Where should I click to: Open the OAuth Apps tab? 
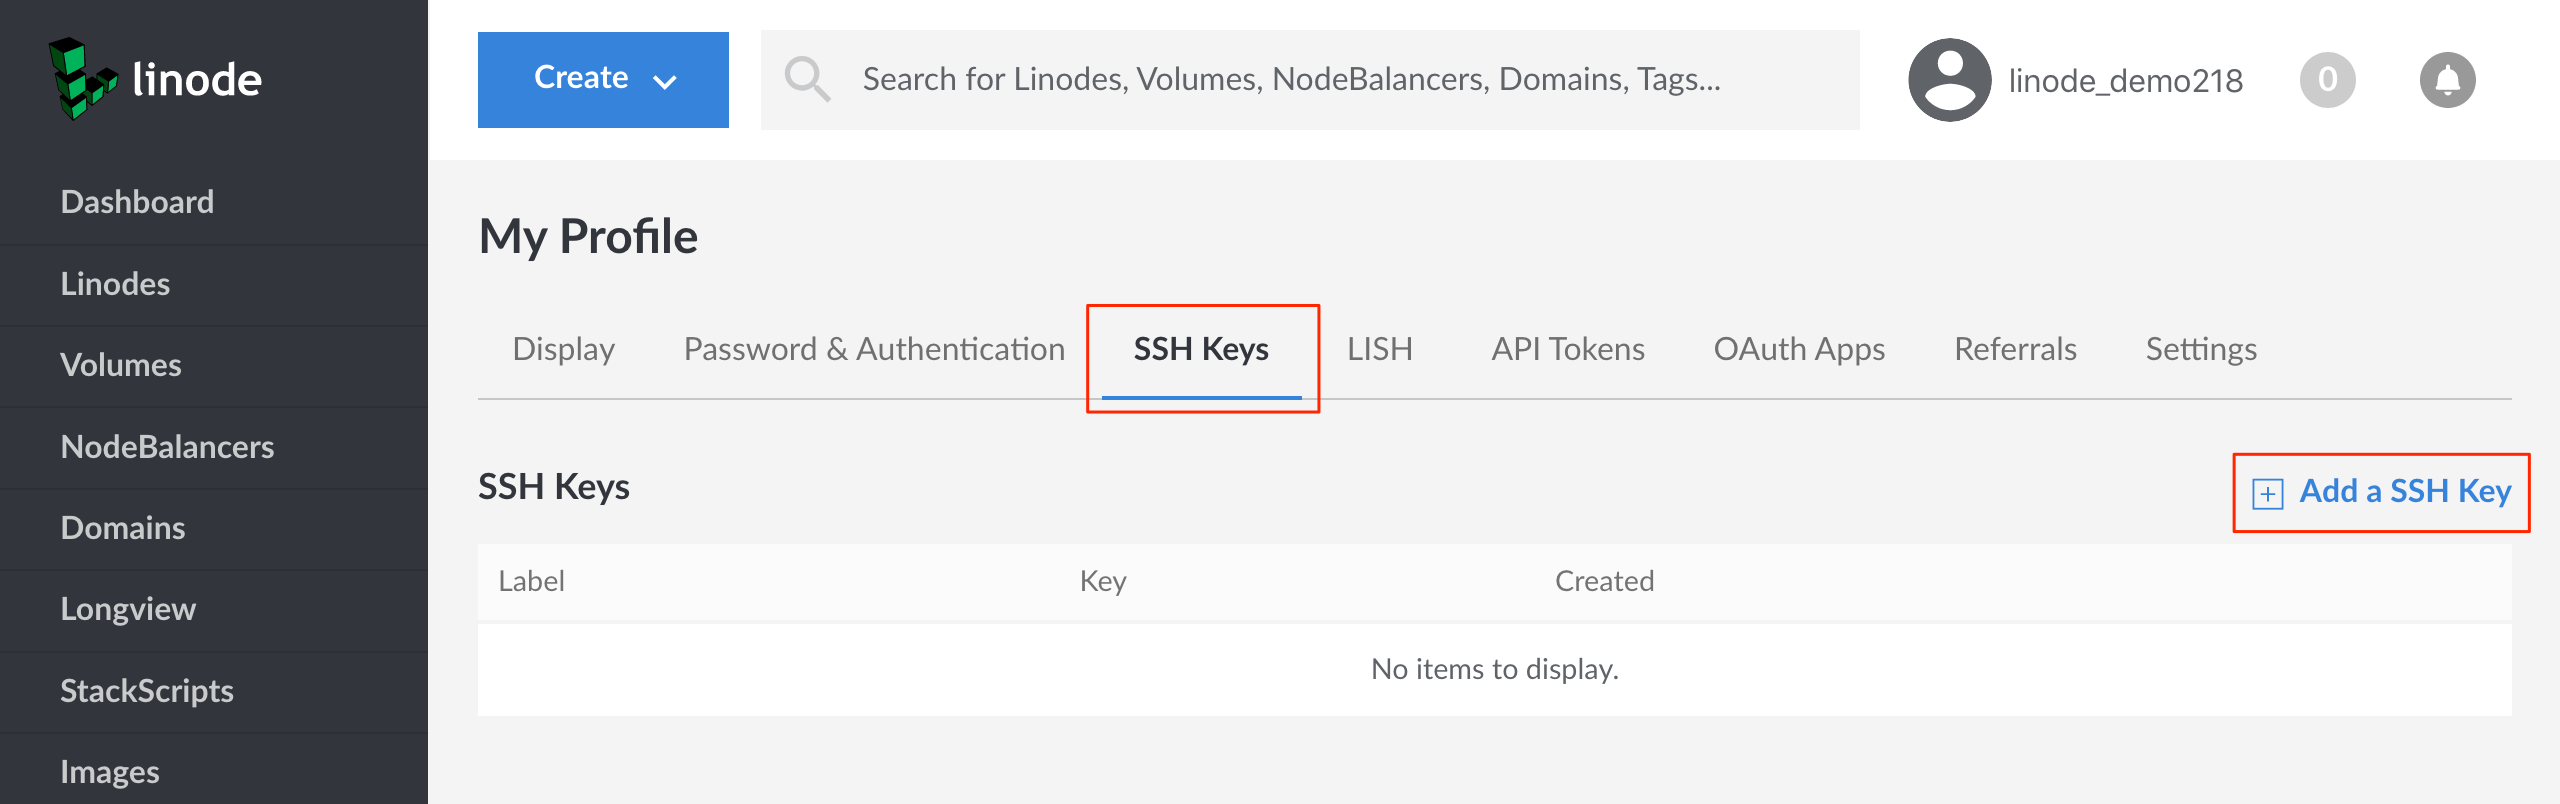(x=1798, y=349)
